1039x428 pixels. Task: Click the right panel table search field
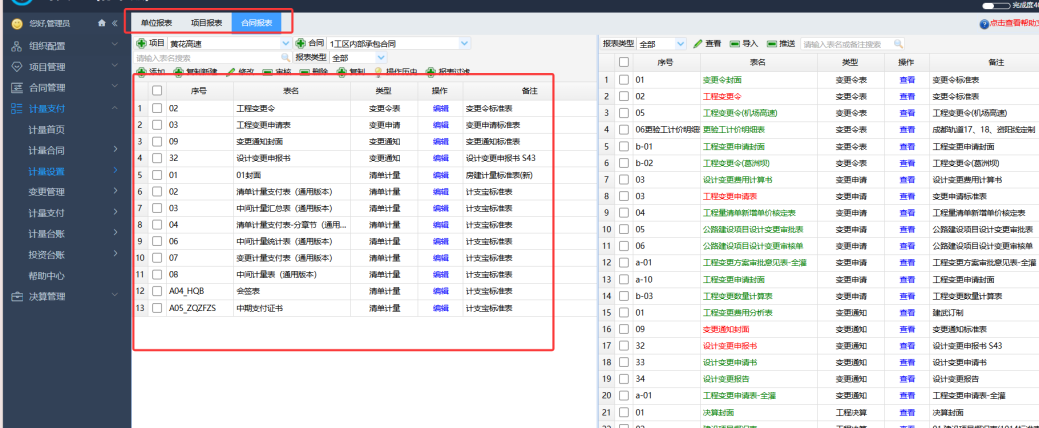852,44
